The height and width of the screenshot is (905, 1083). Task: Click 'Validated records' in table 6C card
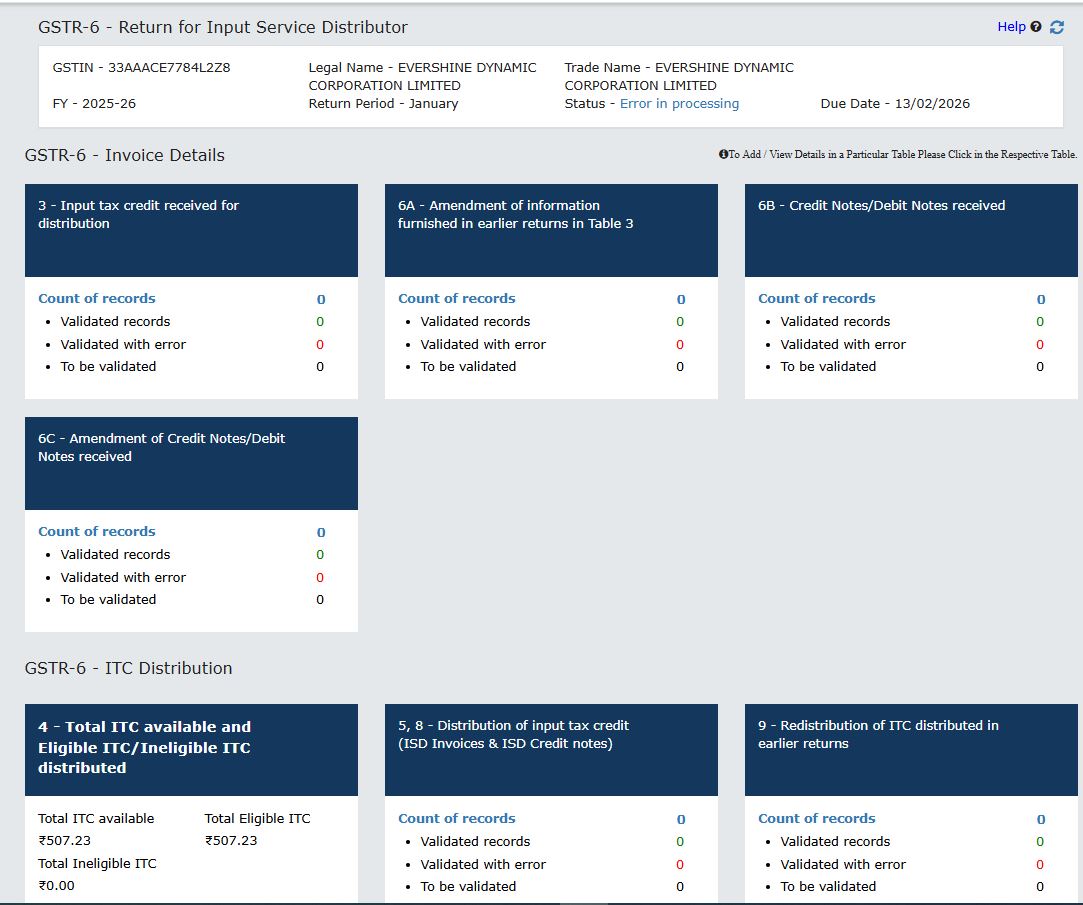(x=115, y=554)
